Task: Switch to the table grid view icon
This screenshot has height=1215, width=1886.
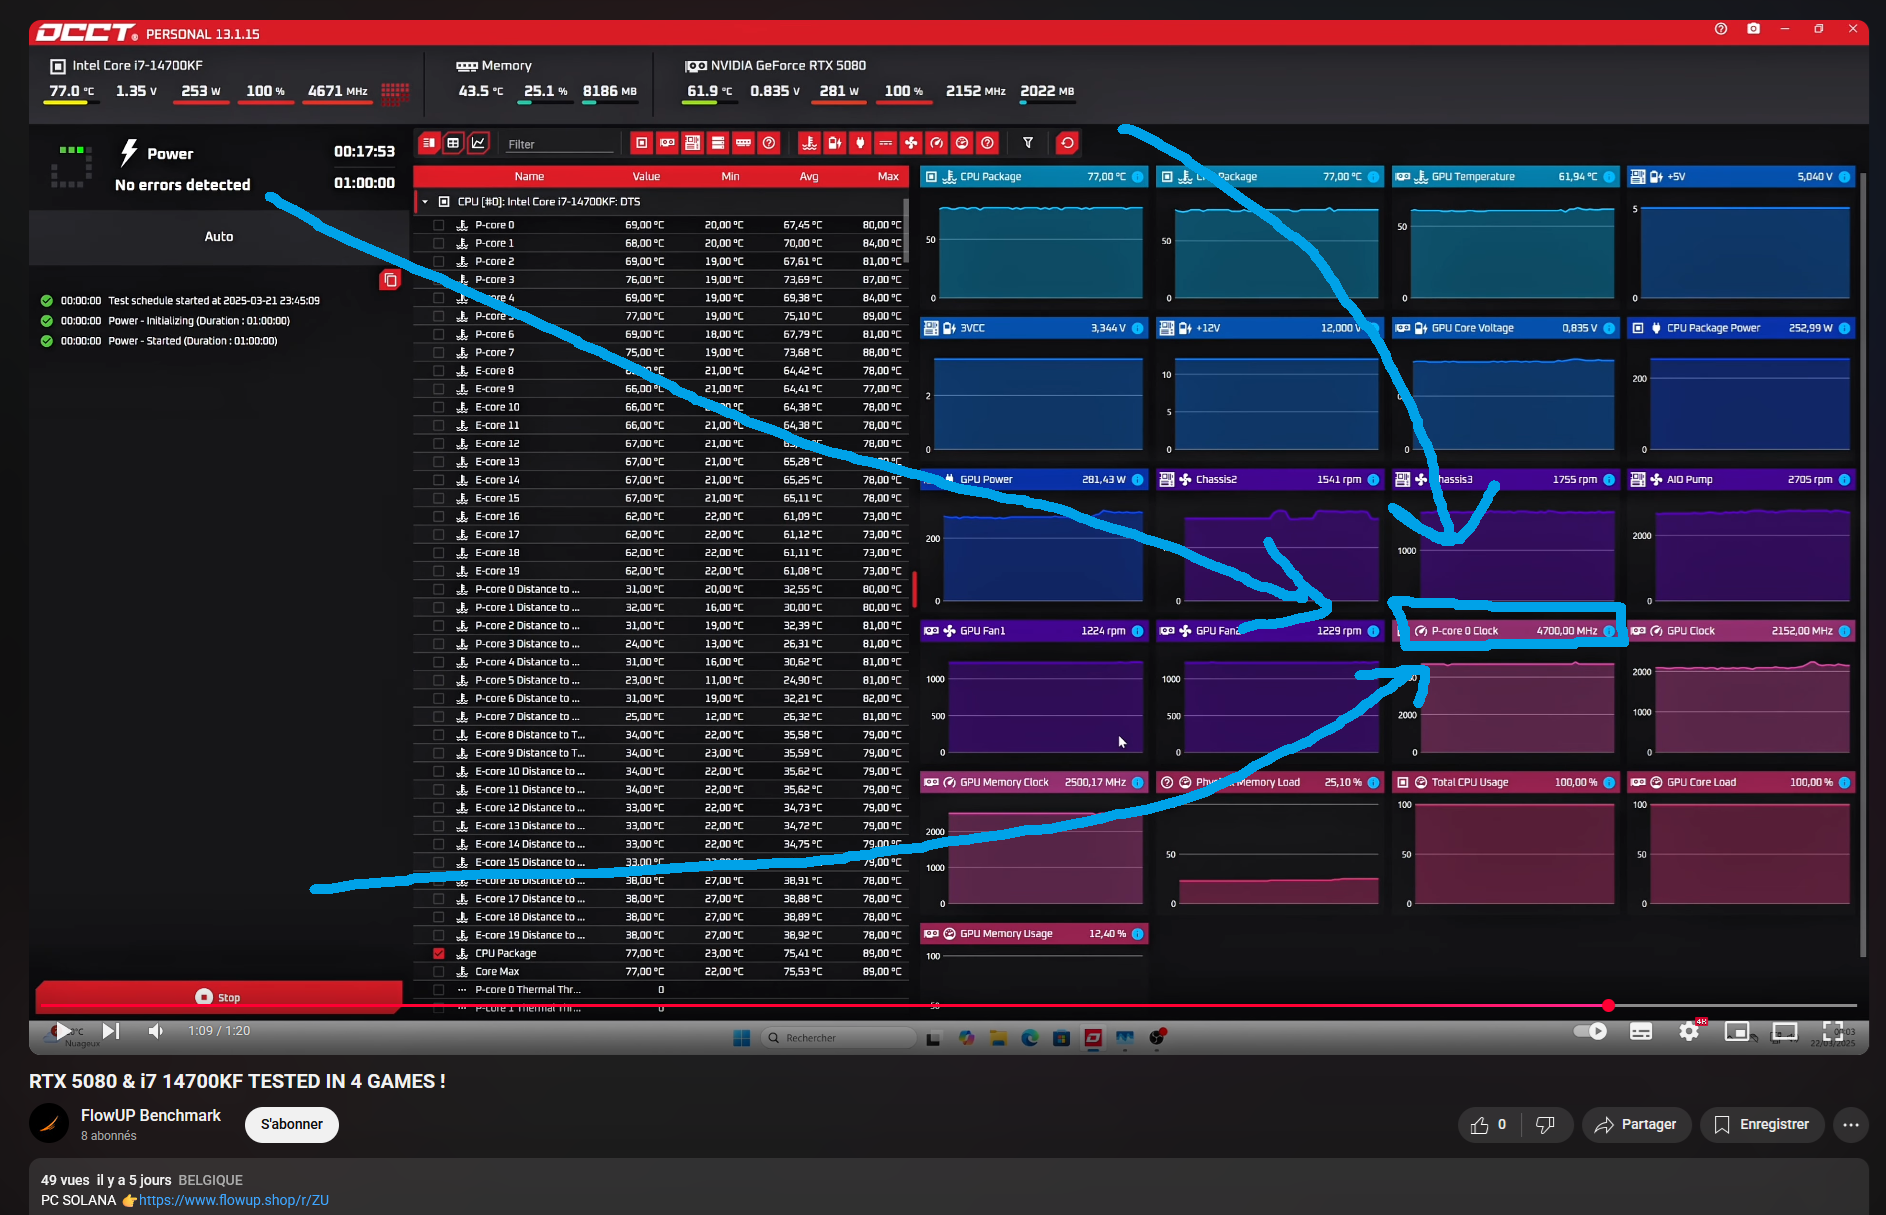Action: [453, 143]
